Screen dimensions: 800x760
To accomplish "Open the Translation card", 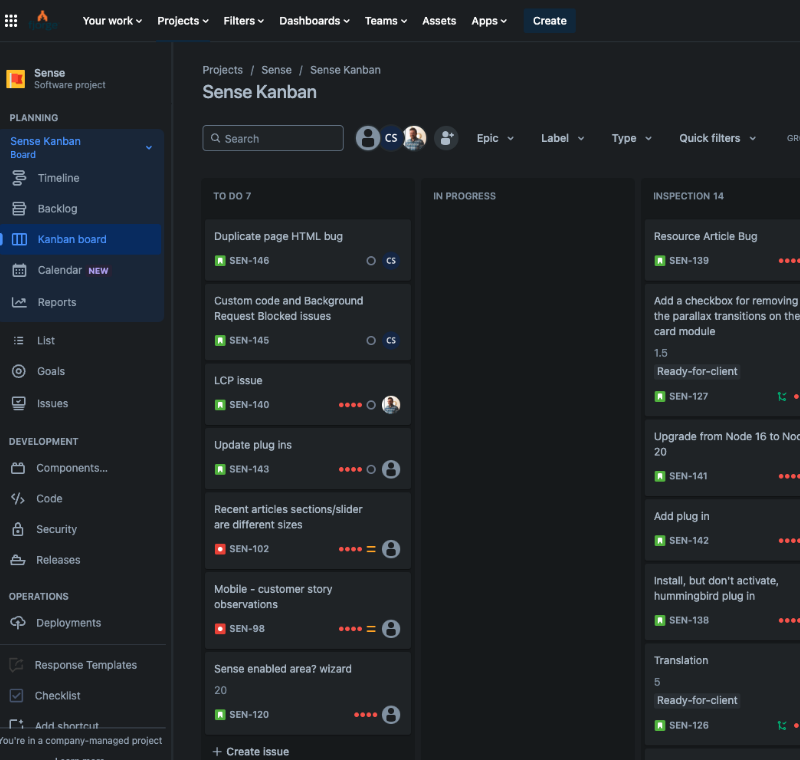I will [x=722, y=694].
